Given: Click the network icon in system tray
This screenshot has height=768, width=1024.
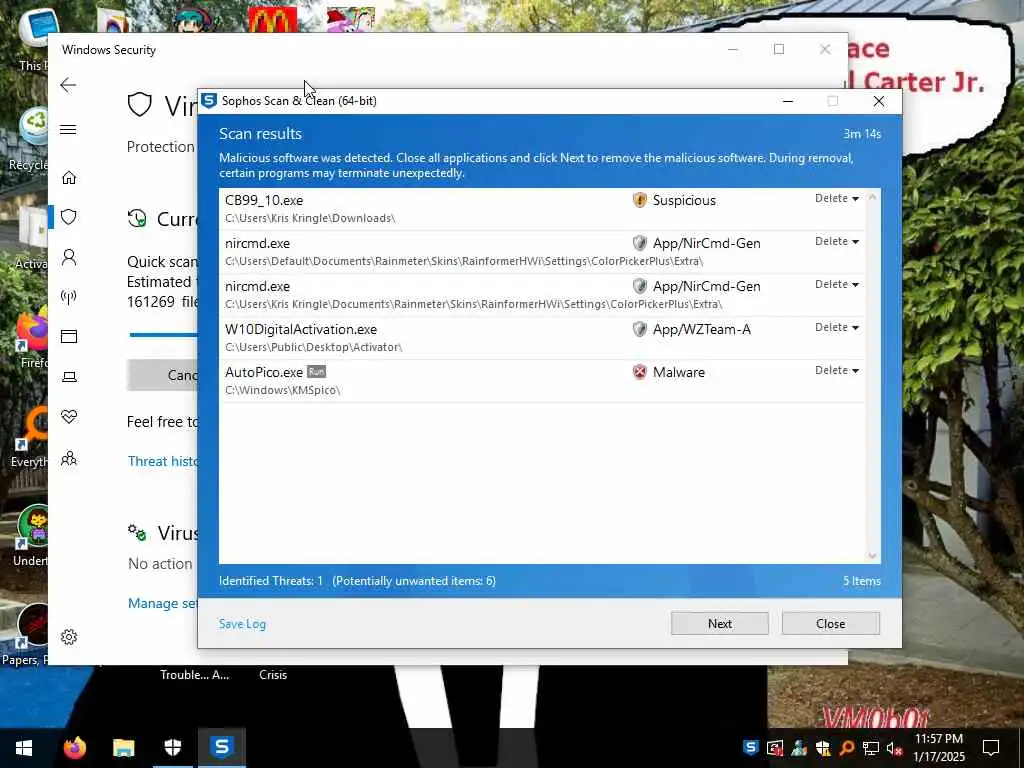Looking at the screenshot, I should pyautogui.click(x=870, y=748).
